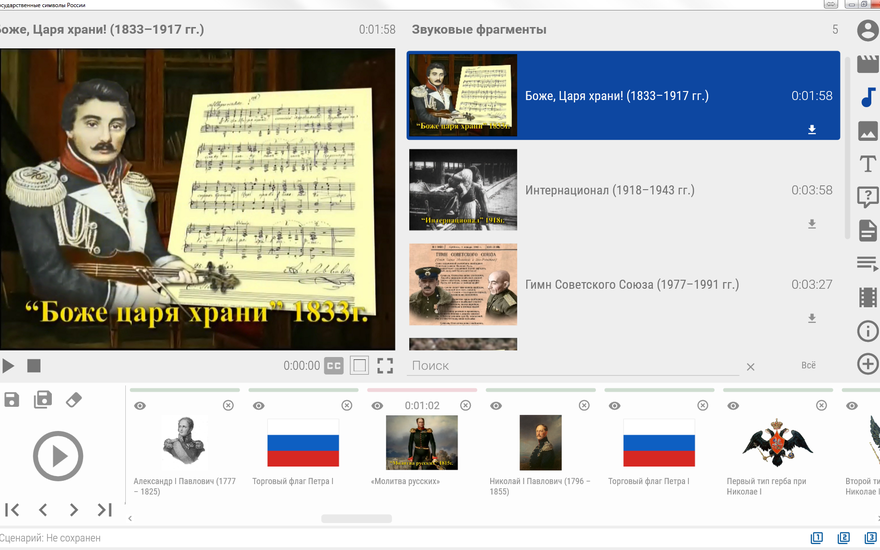Toggle the player frame mode button

click(x=359, y=366)
